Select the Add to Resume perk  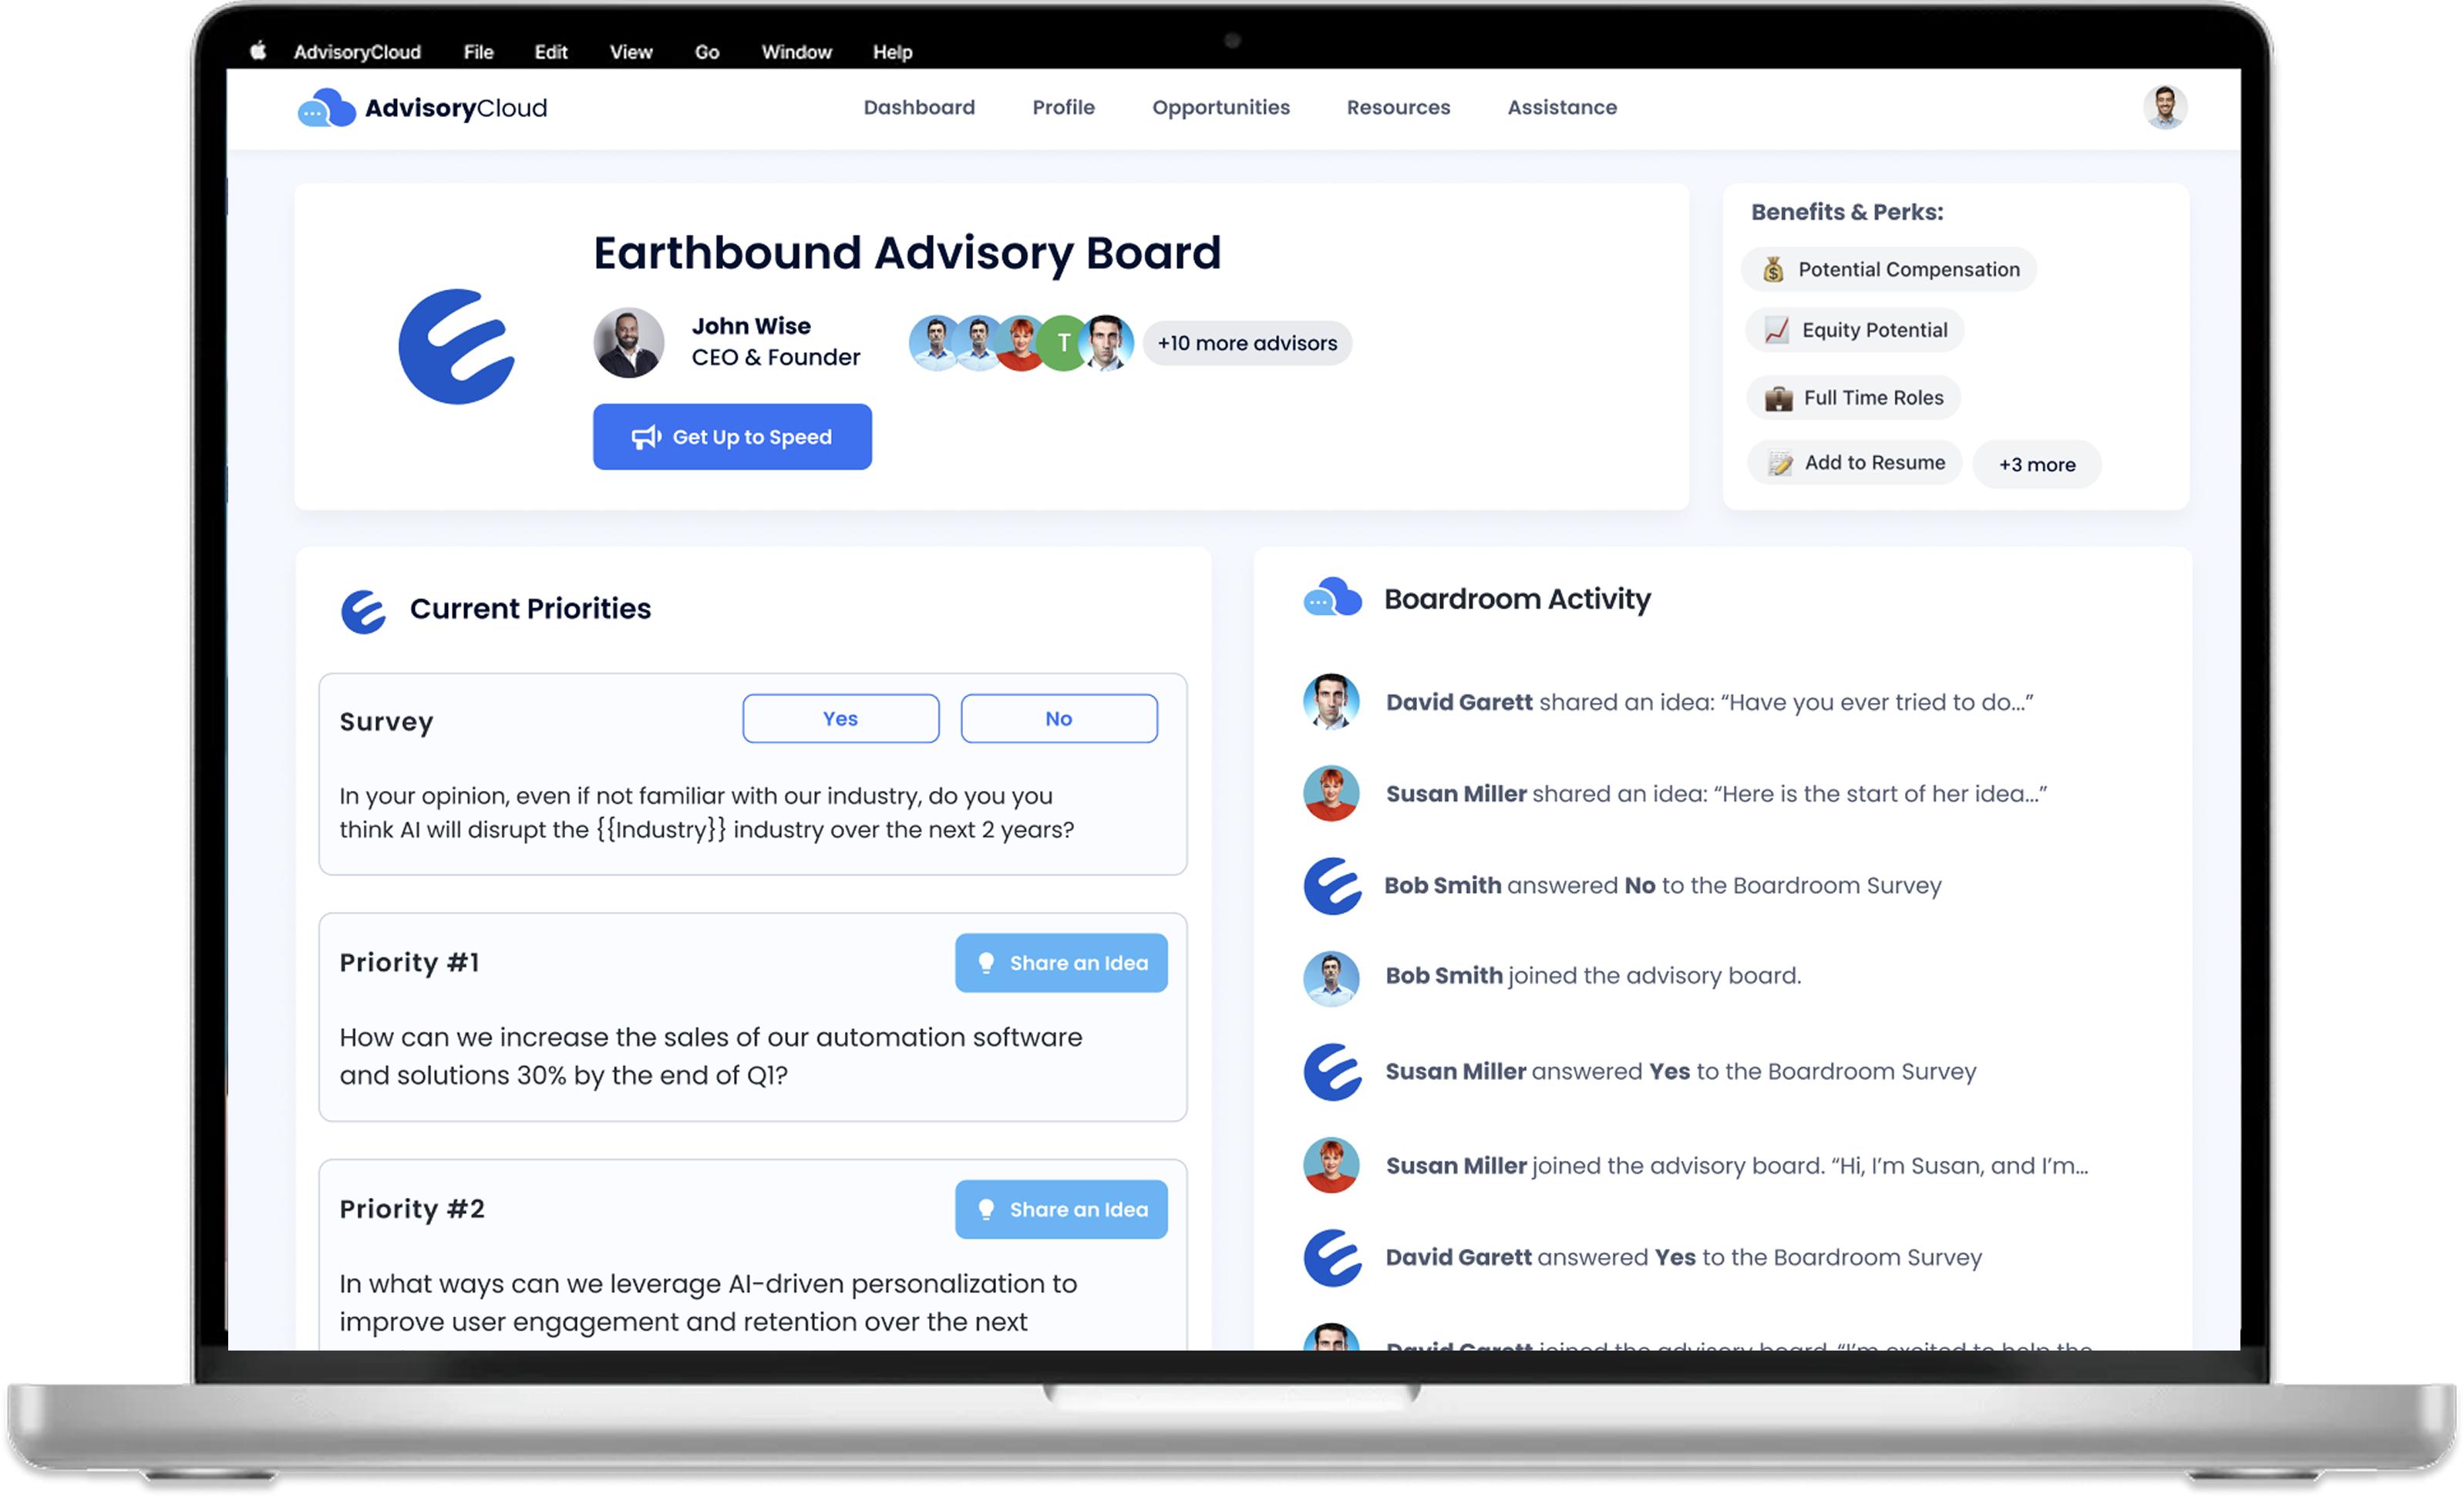1854,463
